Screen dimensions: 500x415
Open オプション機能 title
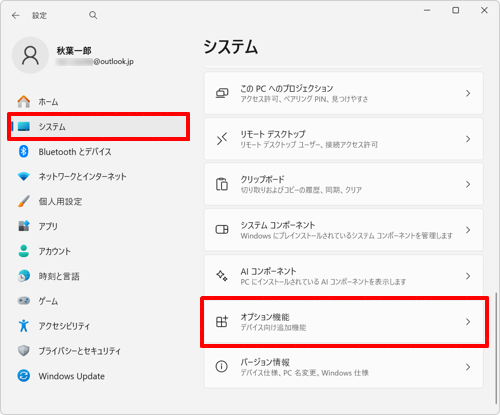coord(265,317)
